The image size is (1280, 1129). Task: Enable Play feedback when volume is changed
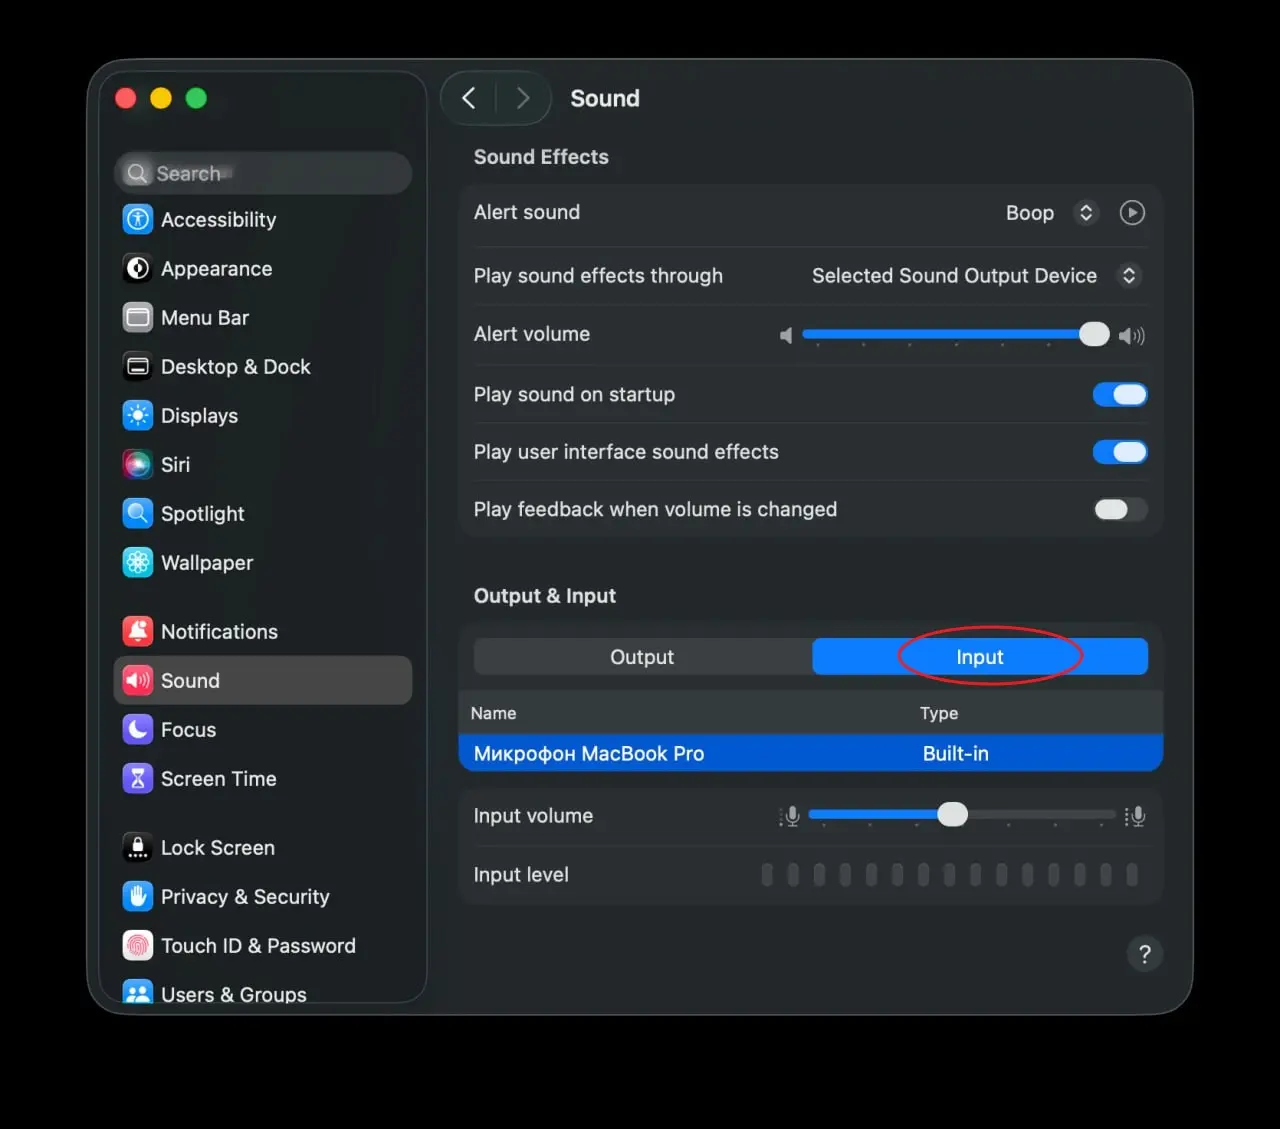tap(1120, 510)
